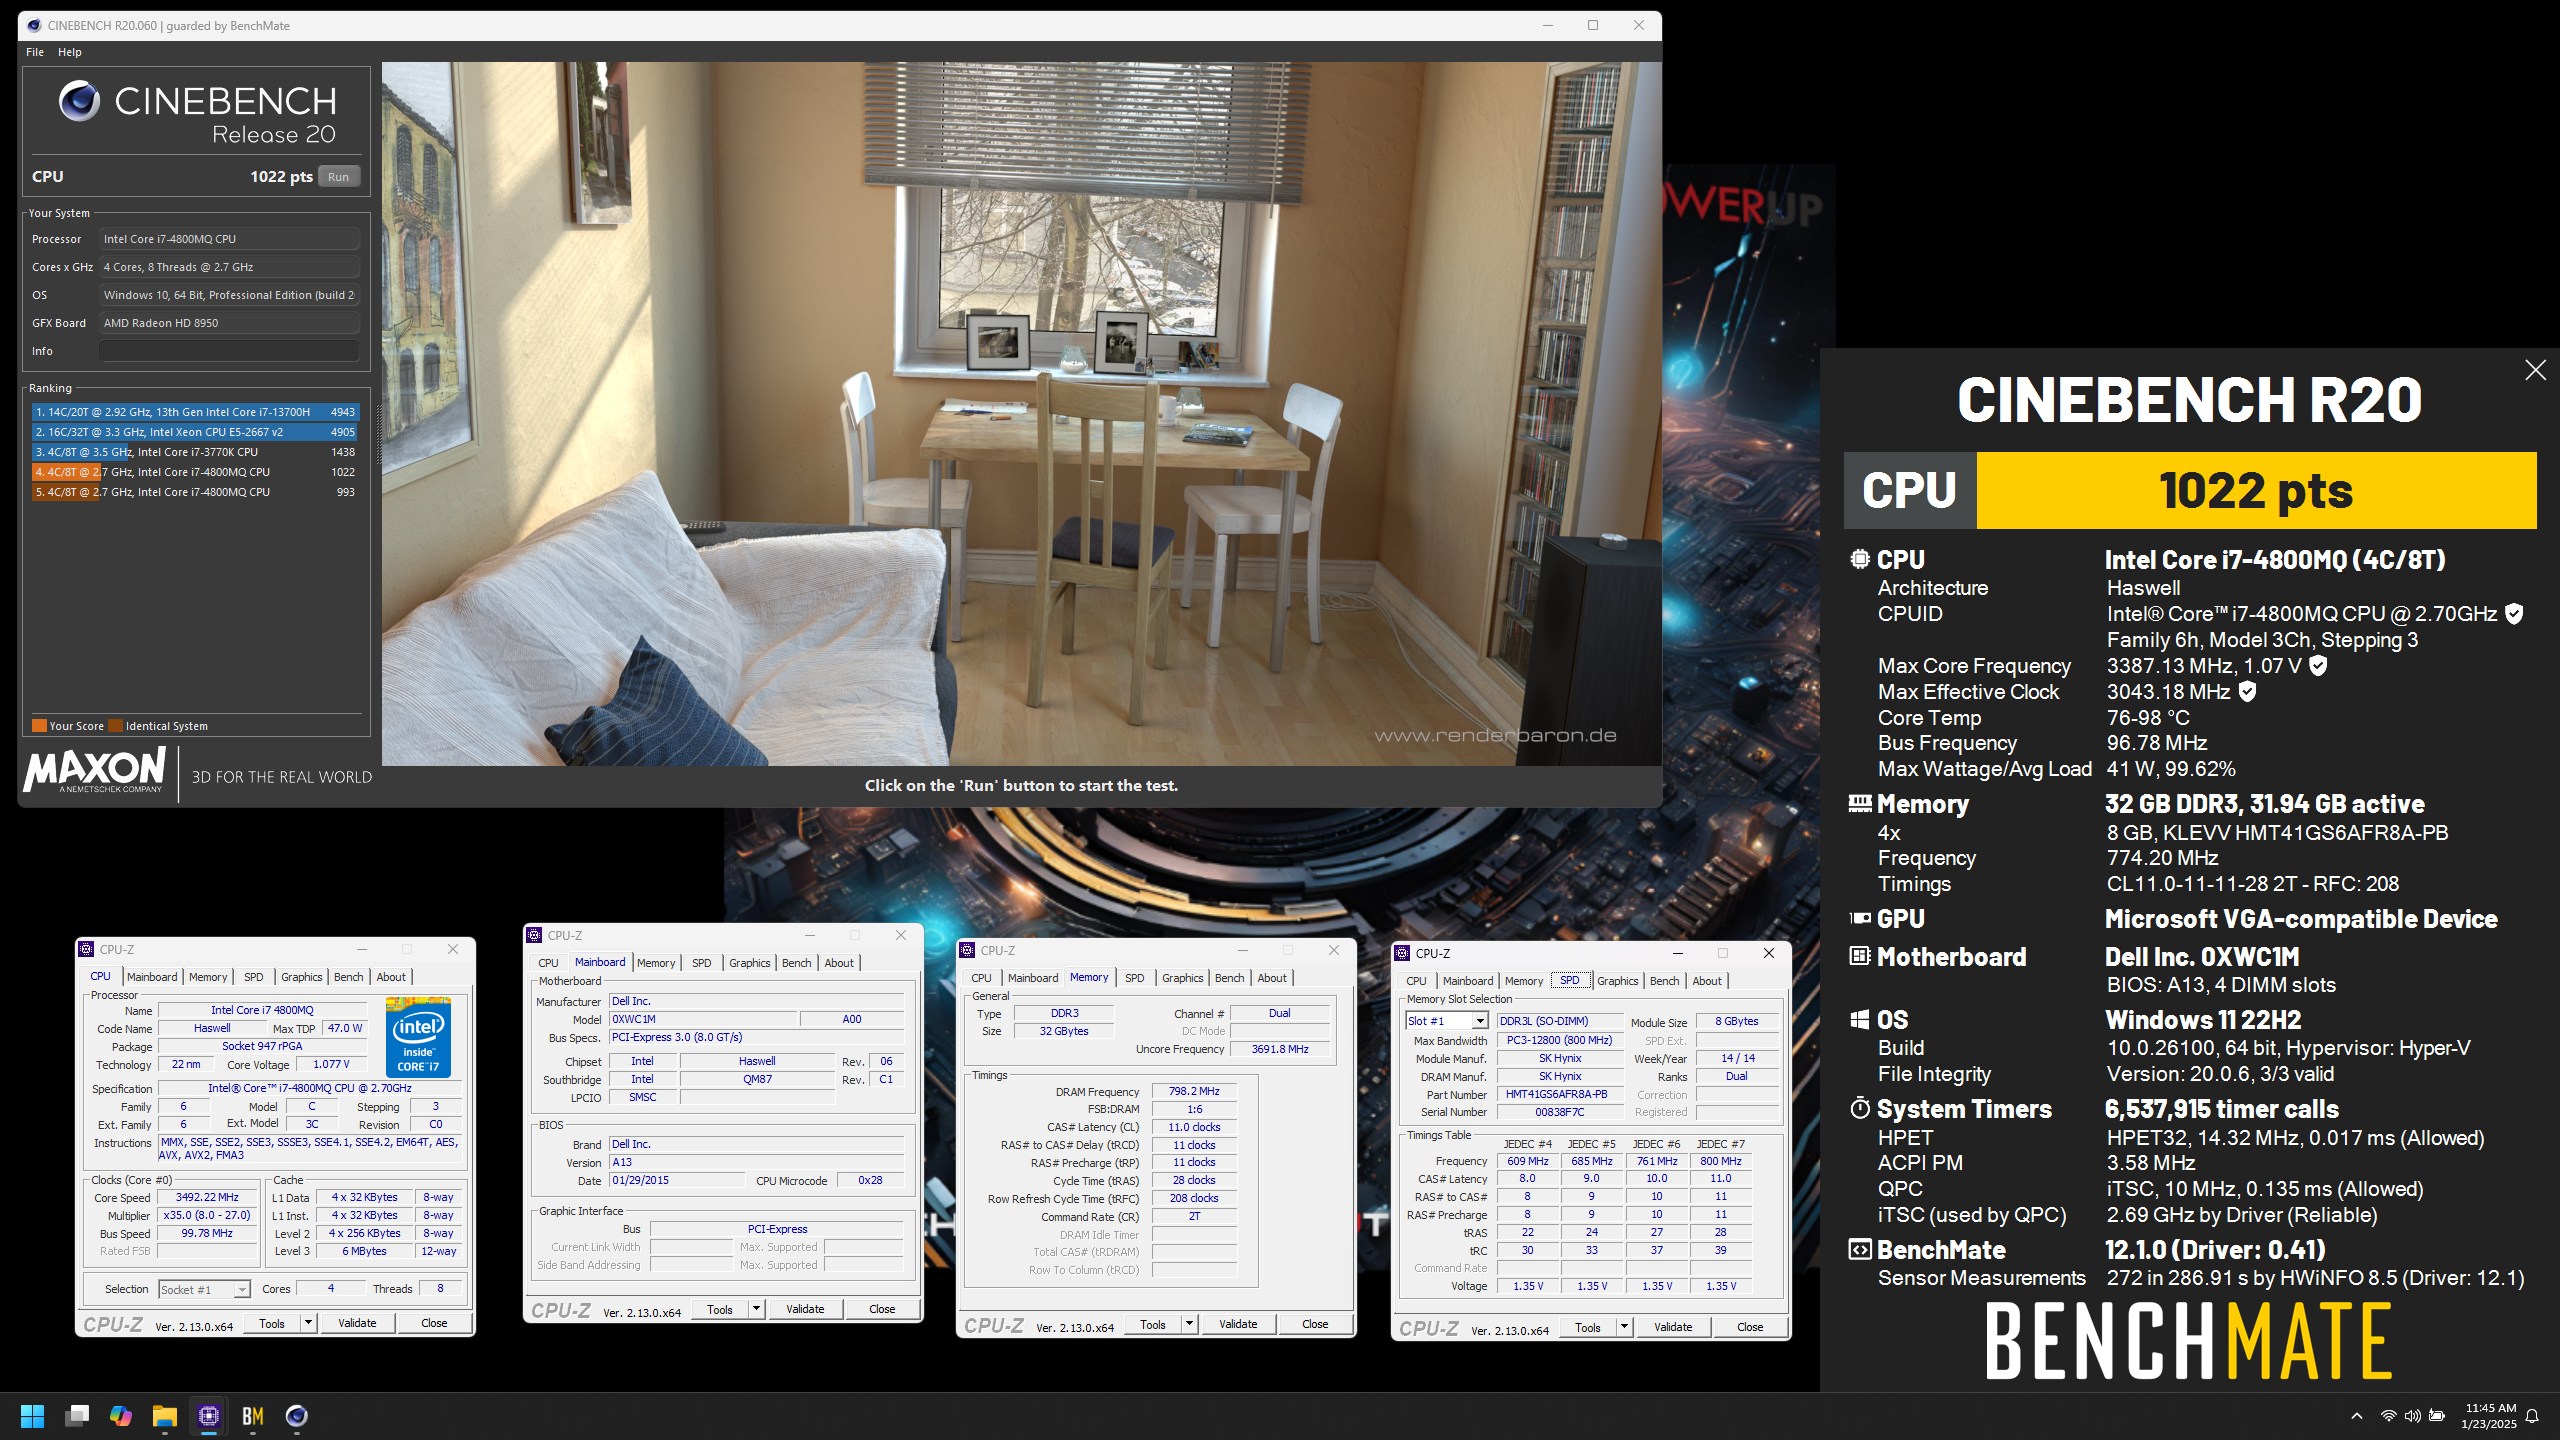2560x1440 pixels.
Task: Click BenchMate Motherboard section icon
Action: (x=1860, y=956)
